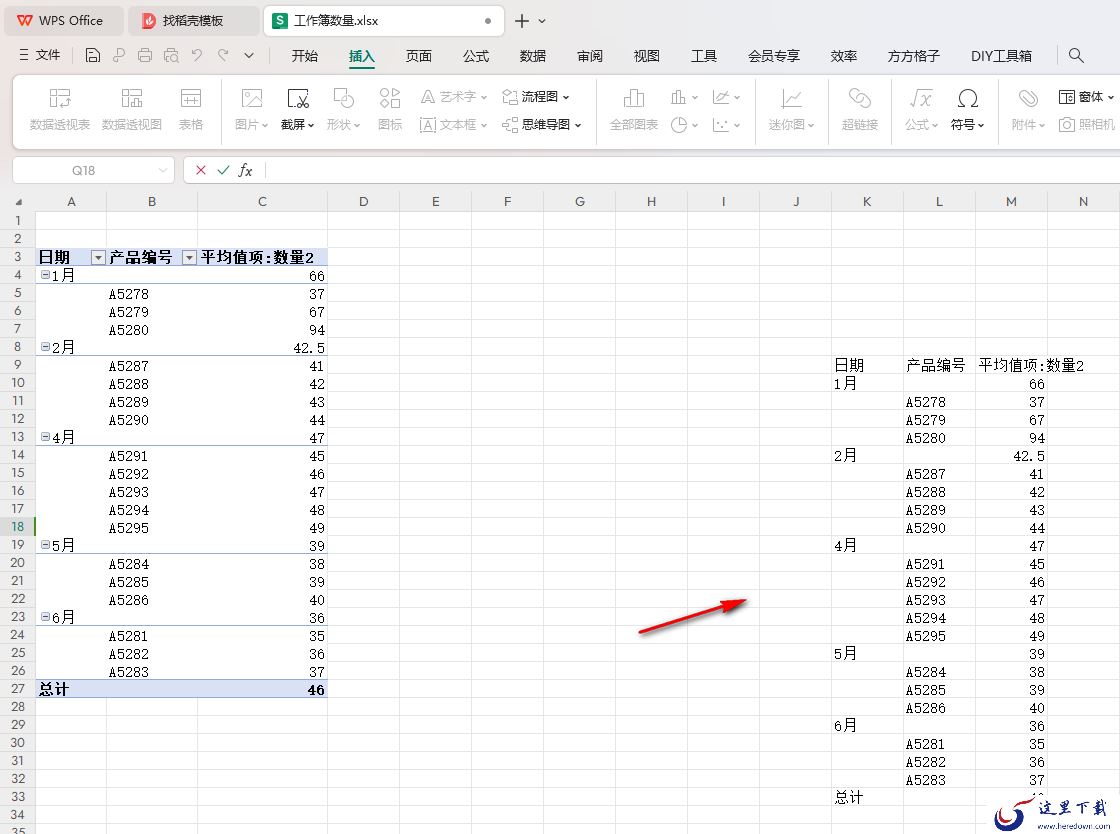Click the print preview icon
The height and width of the screenshot is (834, 1120).
point(171,55)
